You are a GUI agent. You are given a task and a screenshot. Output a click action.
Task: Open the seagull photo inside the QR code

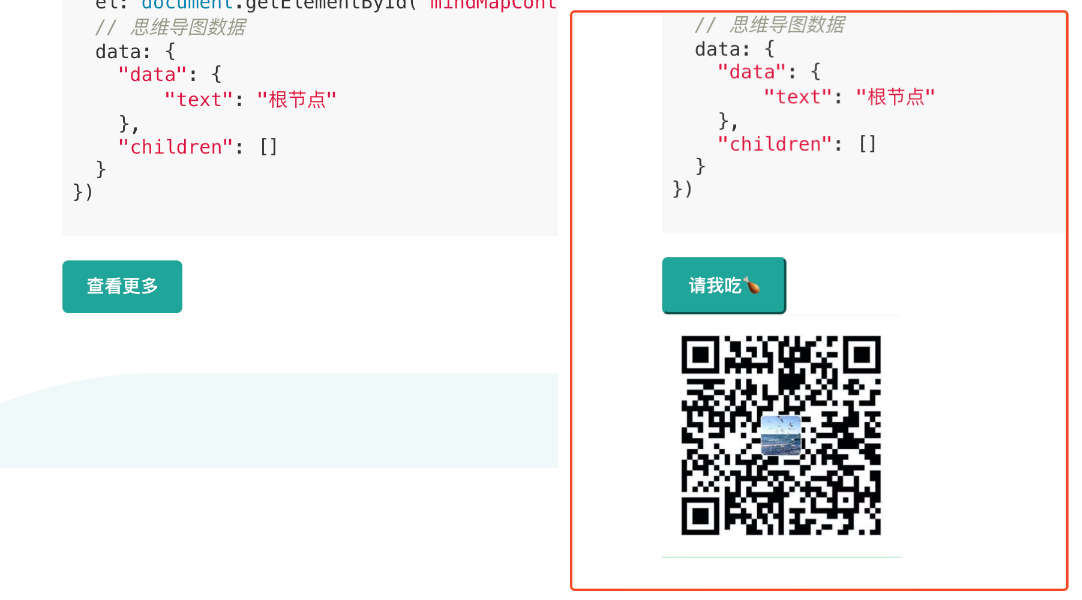coord(781,435)
